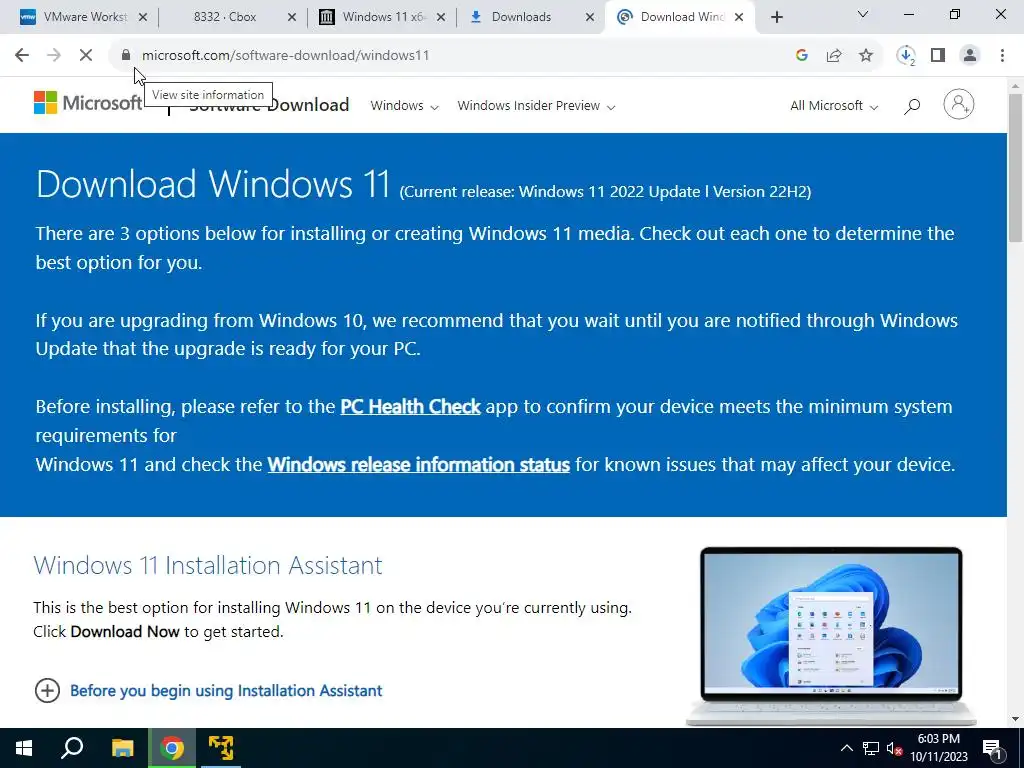The image size is (1024, 768).
Task: Open tab search dropdown arrow
Action: click(863, 14)
